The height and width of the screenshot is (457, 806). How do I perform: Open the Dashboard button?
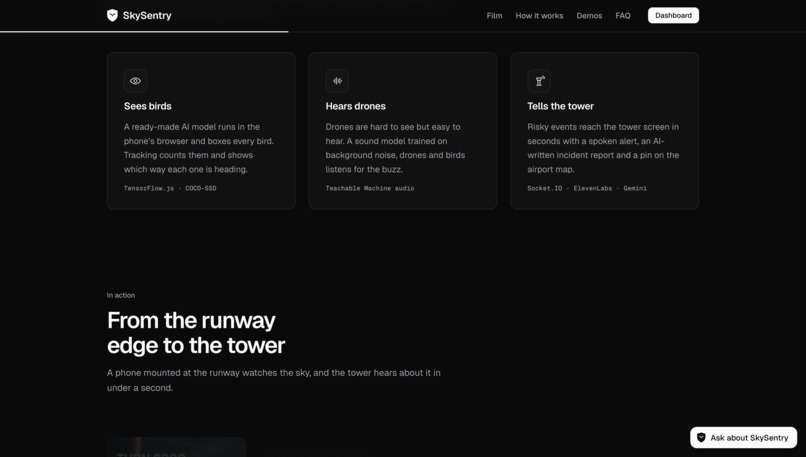coord(673,15)
